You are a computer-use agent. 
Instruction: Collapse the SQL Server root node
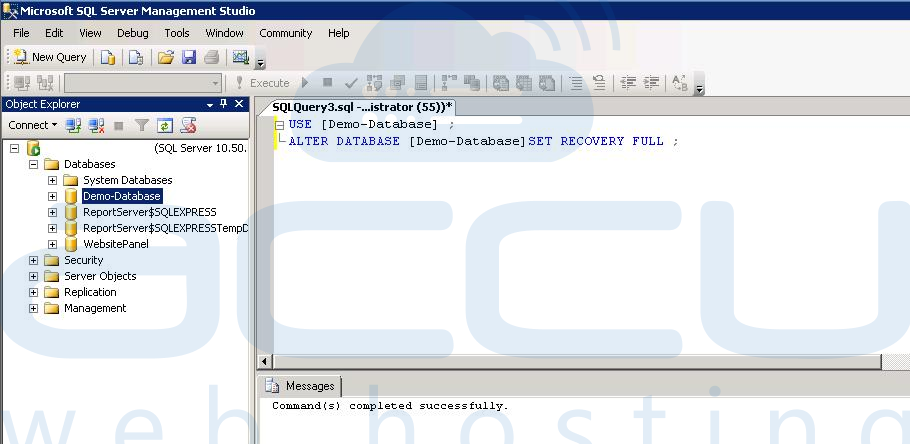coord(15,149)
